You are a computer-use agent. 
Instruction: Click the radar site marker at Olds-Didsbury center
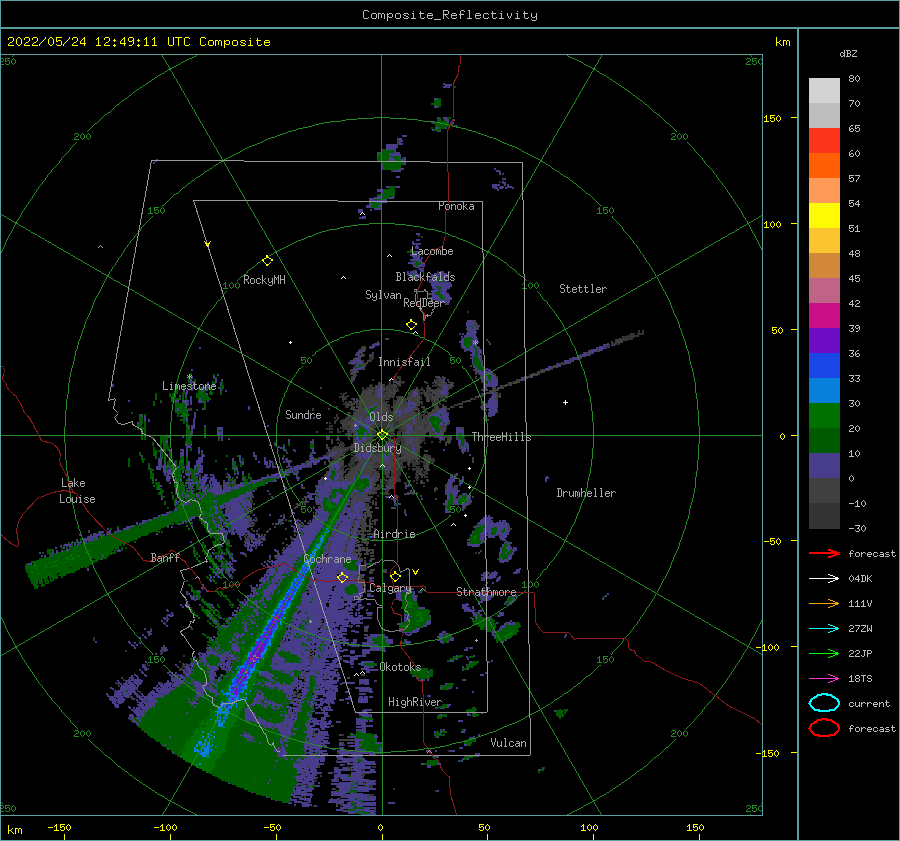coord(382,435)
